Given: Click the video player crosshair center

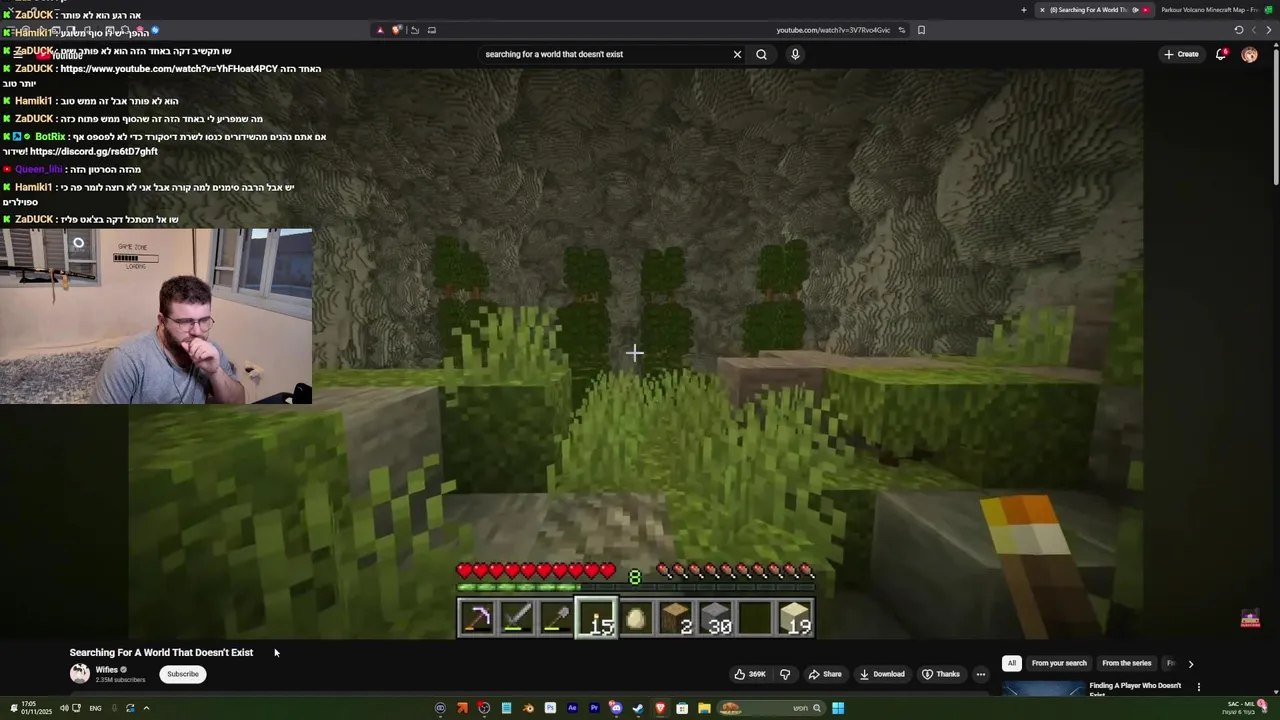Looking at the screenshot, I should tap(634, 352).
